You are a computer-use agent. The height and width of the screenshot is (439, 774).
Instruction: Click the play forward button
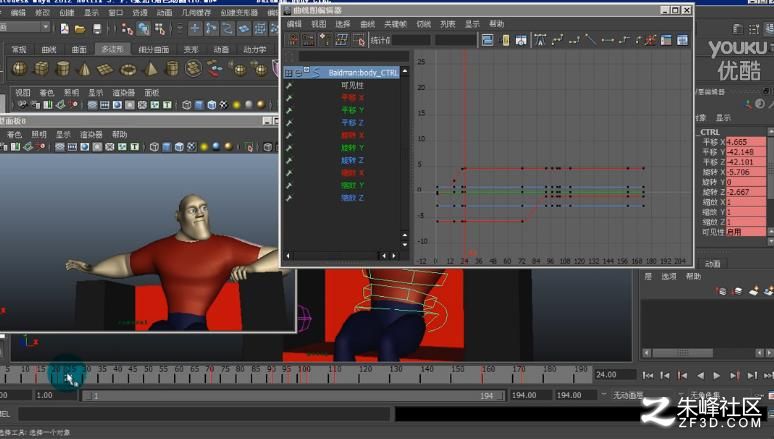(717, 376)
